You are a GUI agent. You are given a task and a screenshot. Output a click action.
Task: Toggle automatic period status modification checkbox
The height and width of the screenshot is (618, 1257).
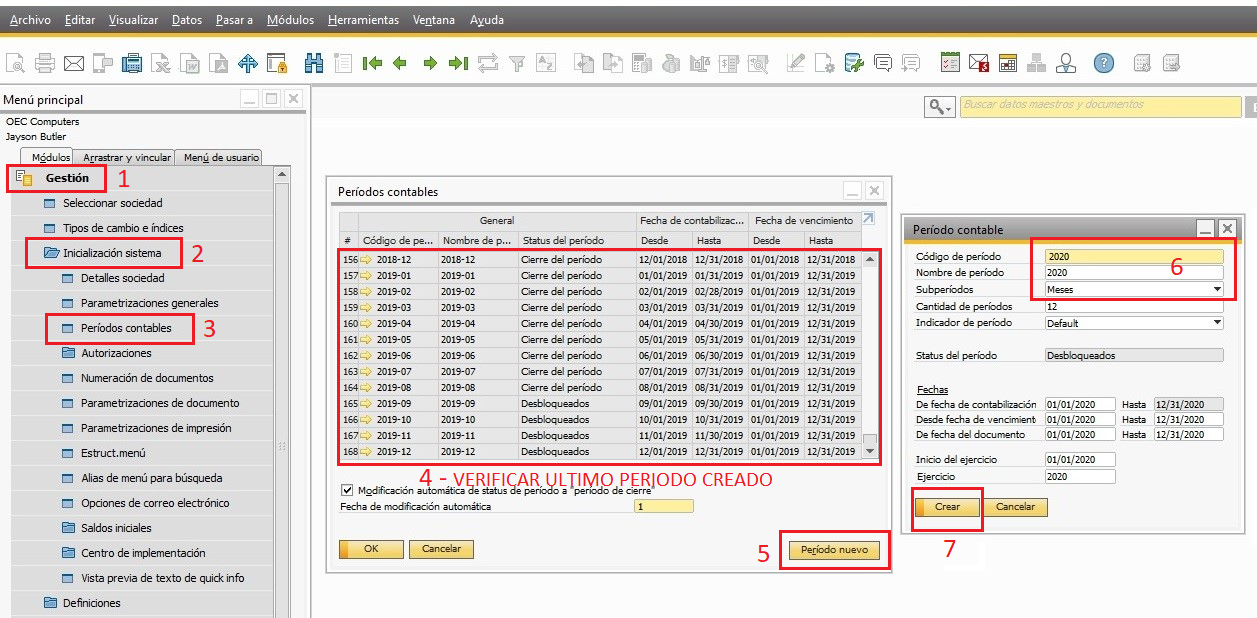[347, 490]
